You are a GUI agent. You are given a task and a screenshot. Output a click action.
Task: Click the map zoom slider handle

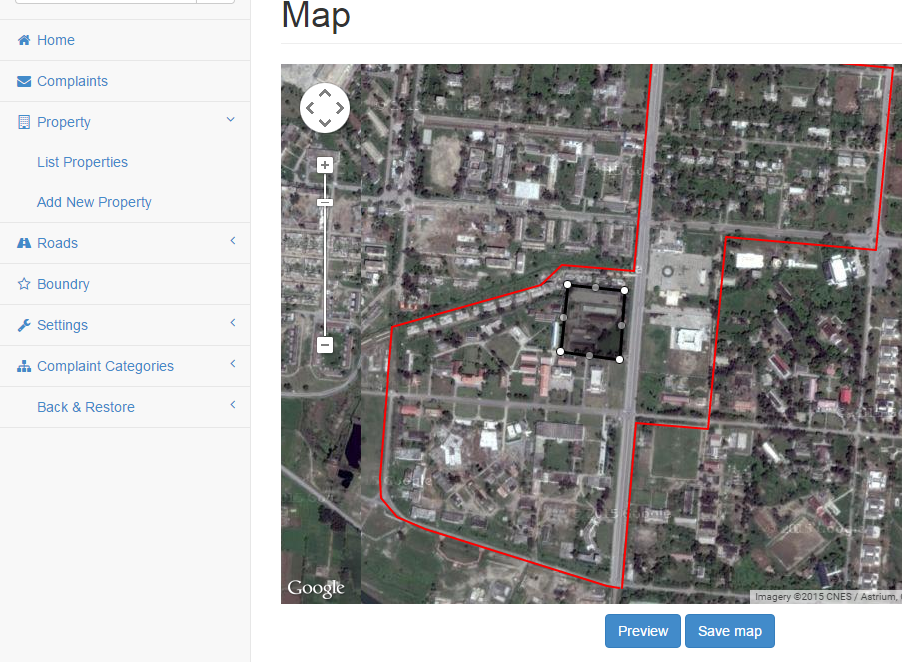325,203
